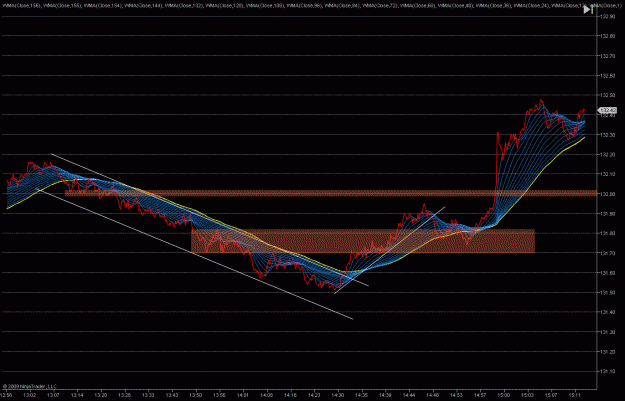Select the current price marker 132.42
This screenshot has width=625, height=401.
tap(607, 110)
